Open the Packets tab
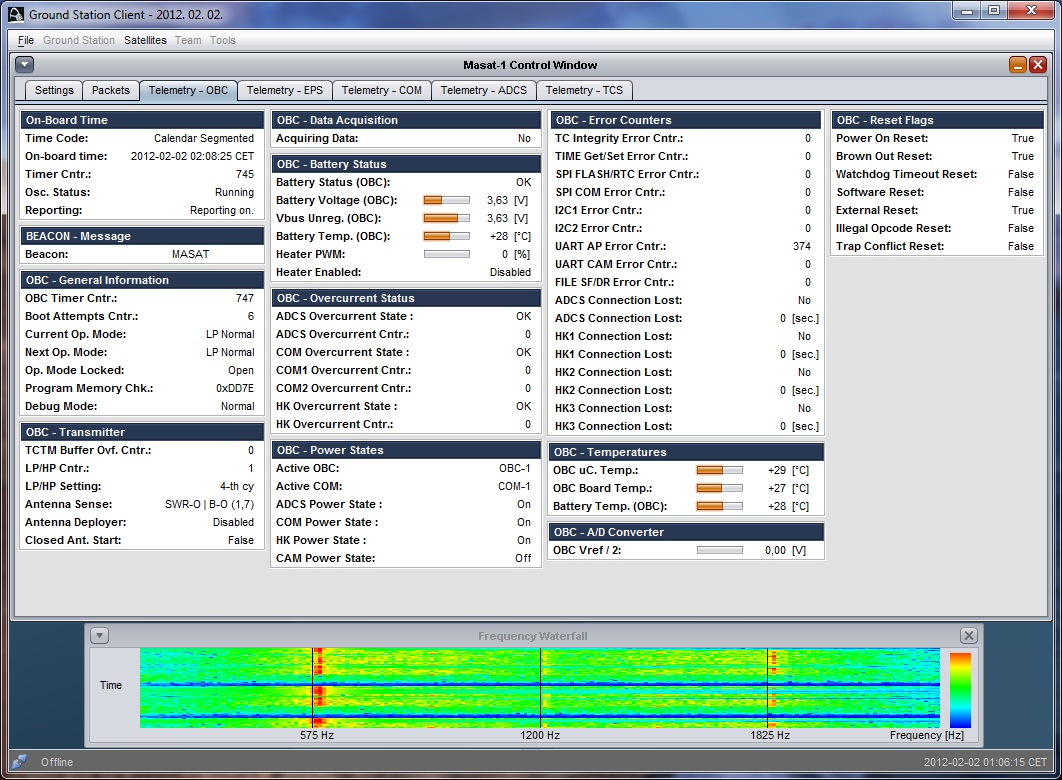Image resolution: width=1062 pixels, height=780 pixels. coord(111,90)
